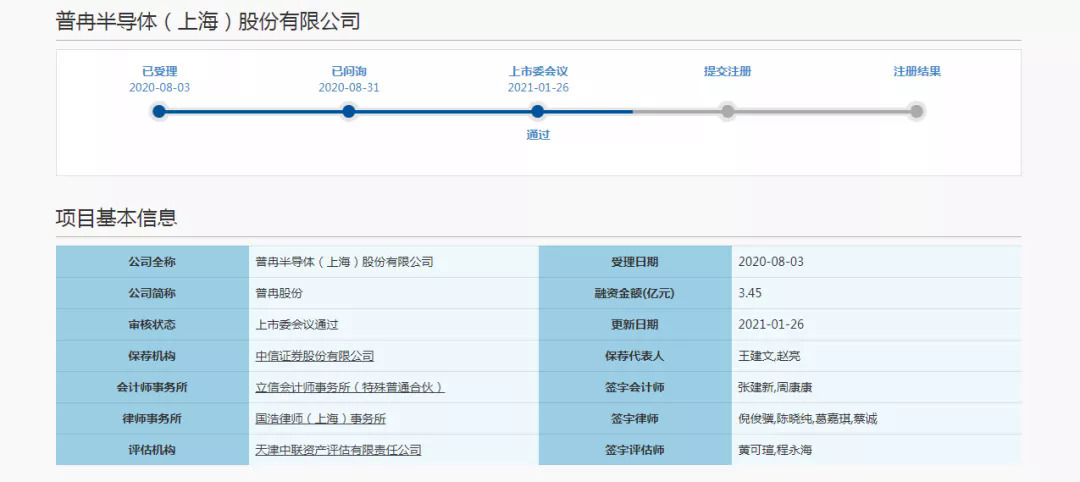Click the company title heading at the top
This screenshot has height=482, width=1080.
208,21
